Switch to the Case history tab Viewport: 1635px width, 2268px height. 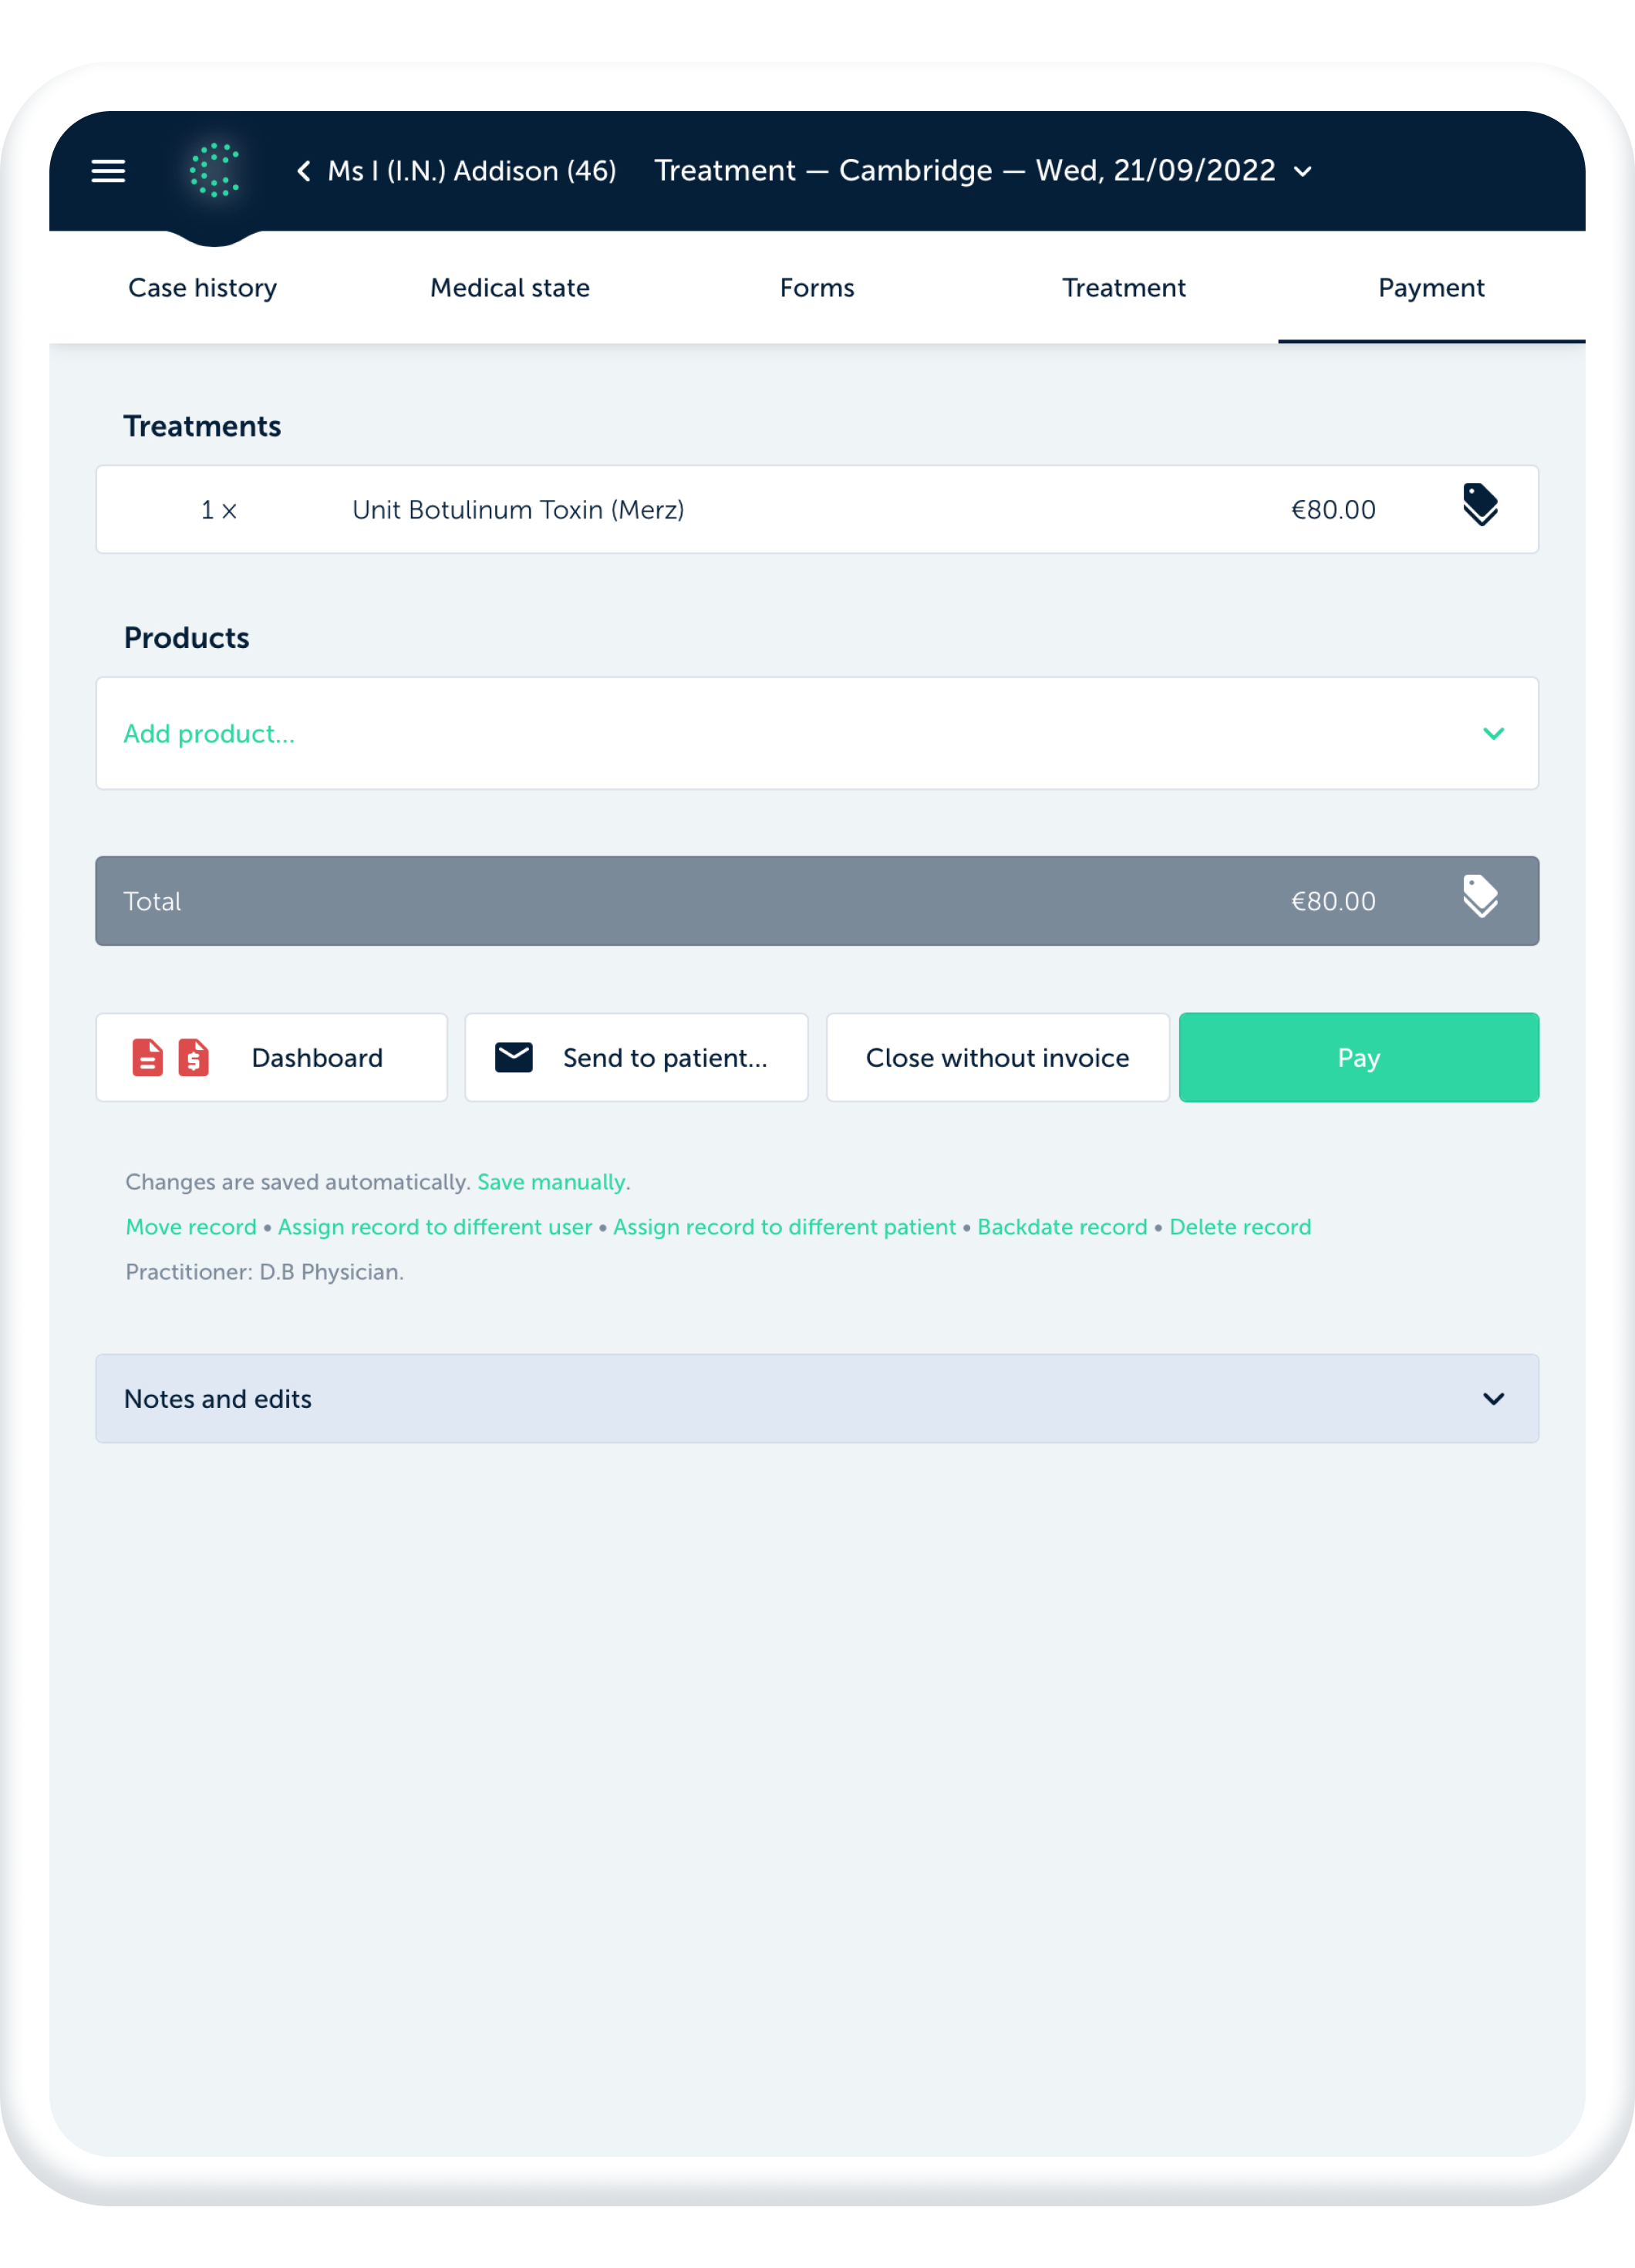point(202,288)
